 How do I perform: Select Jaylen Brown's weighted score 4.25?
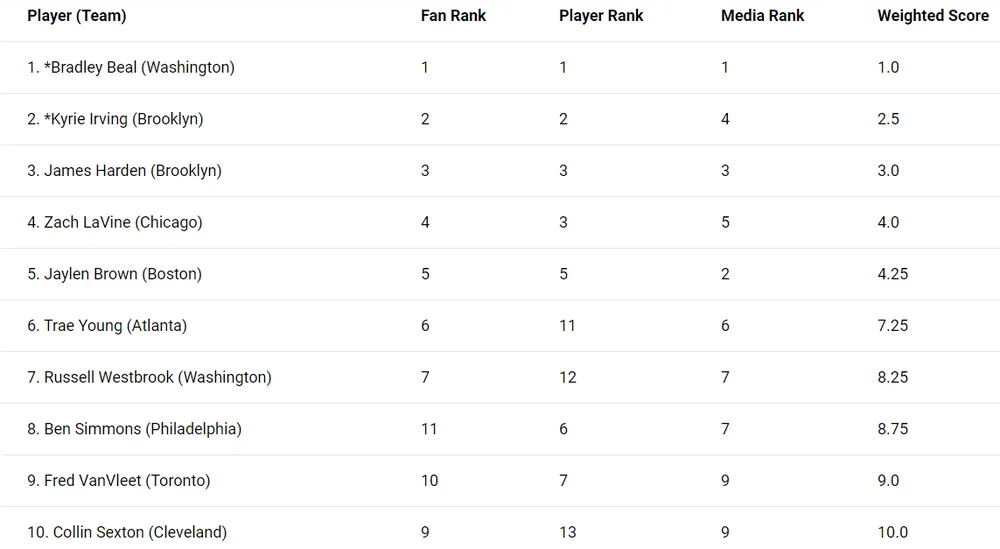pyautogui.click(x=892, y=274)
